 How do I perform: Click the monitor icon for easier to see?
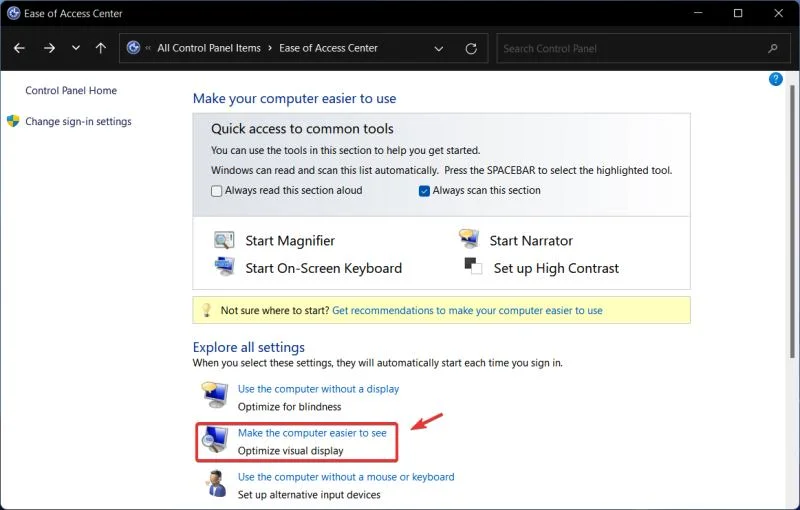point(214,439)
